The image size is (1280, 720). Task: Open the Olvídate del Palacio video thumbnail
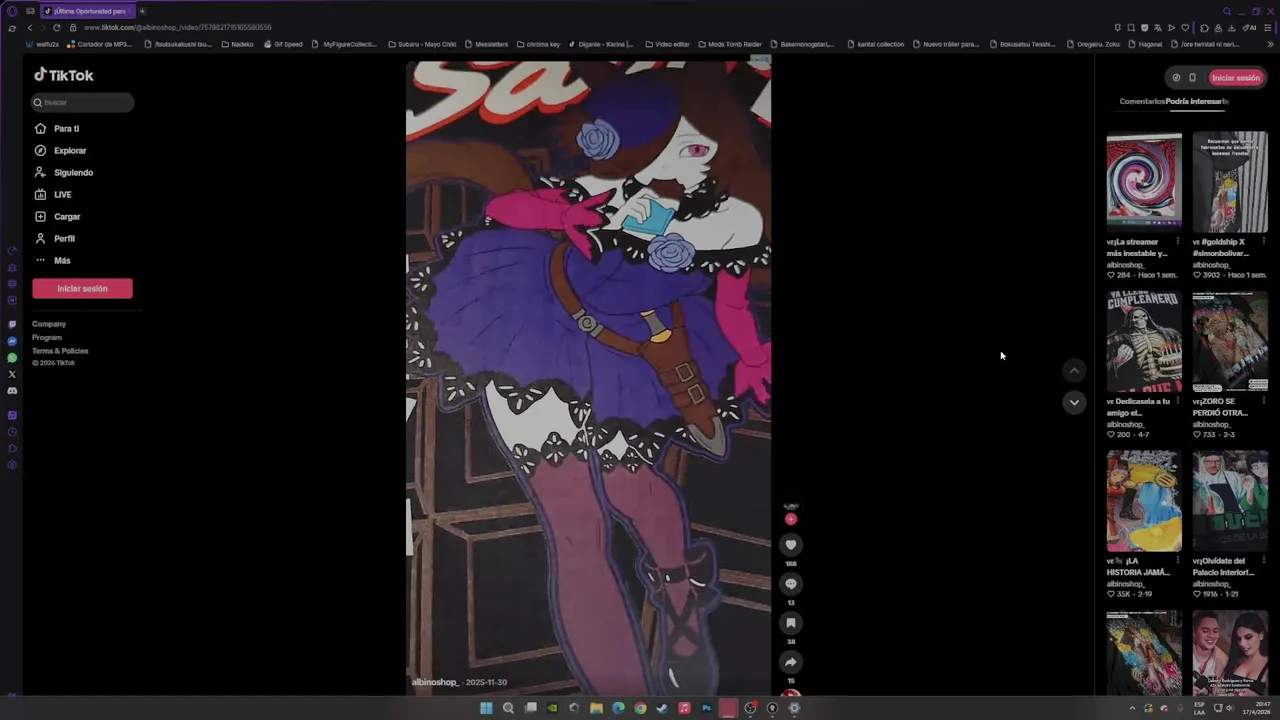1230,500
